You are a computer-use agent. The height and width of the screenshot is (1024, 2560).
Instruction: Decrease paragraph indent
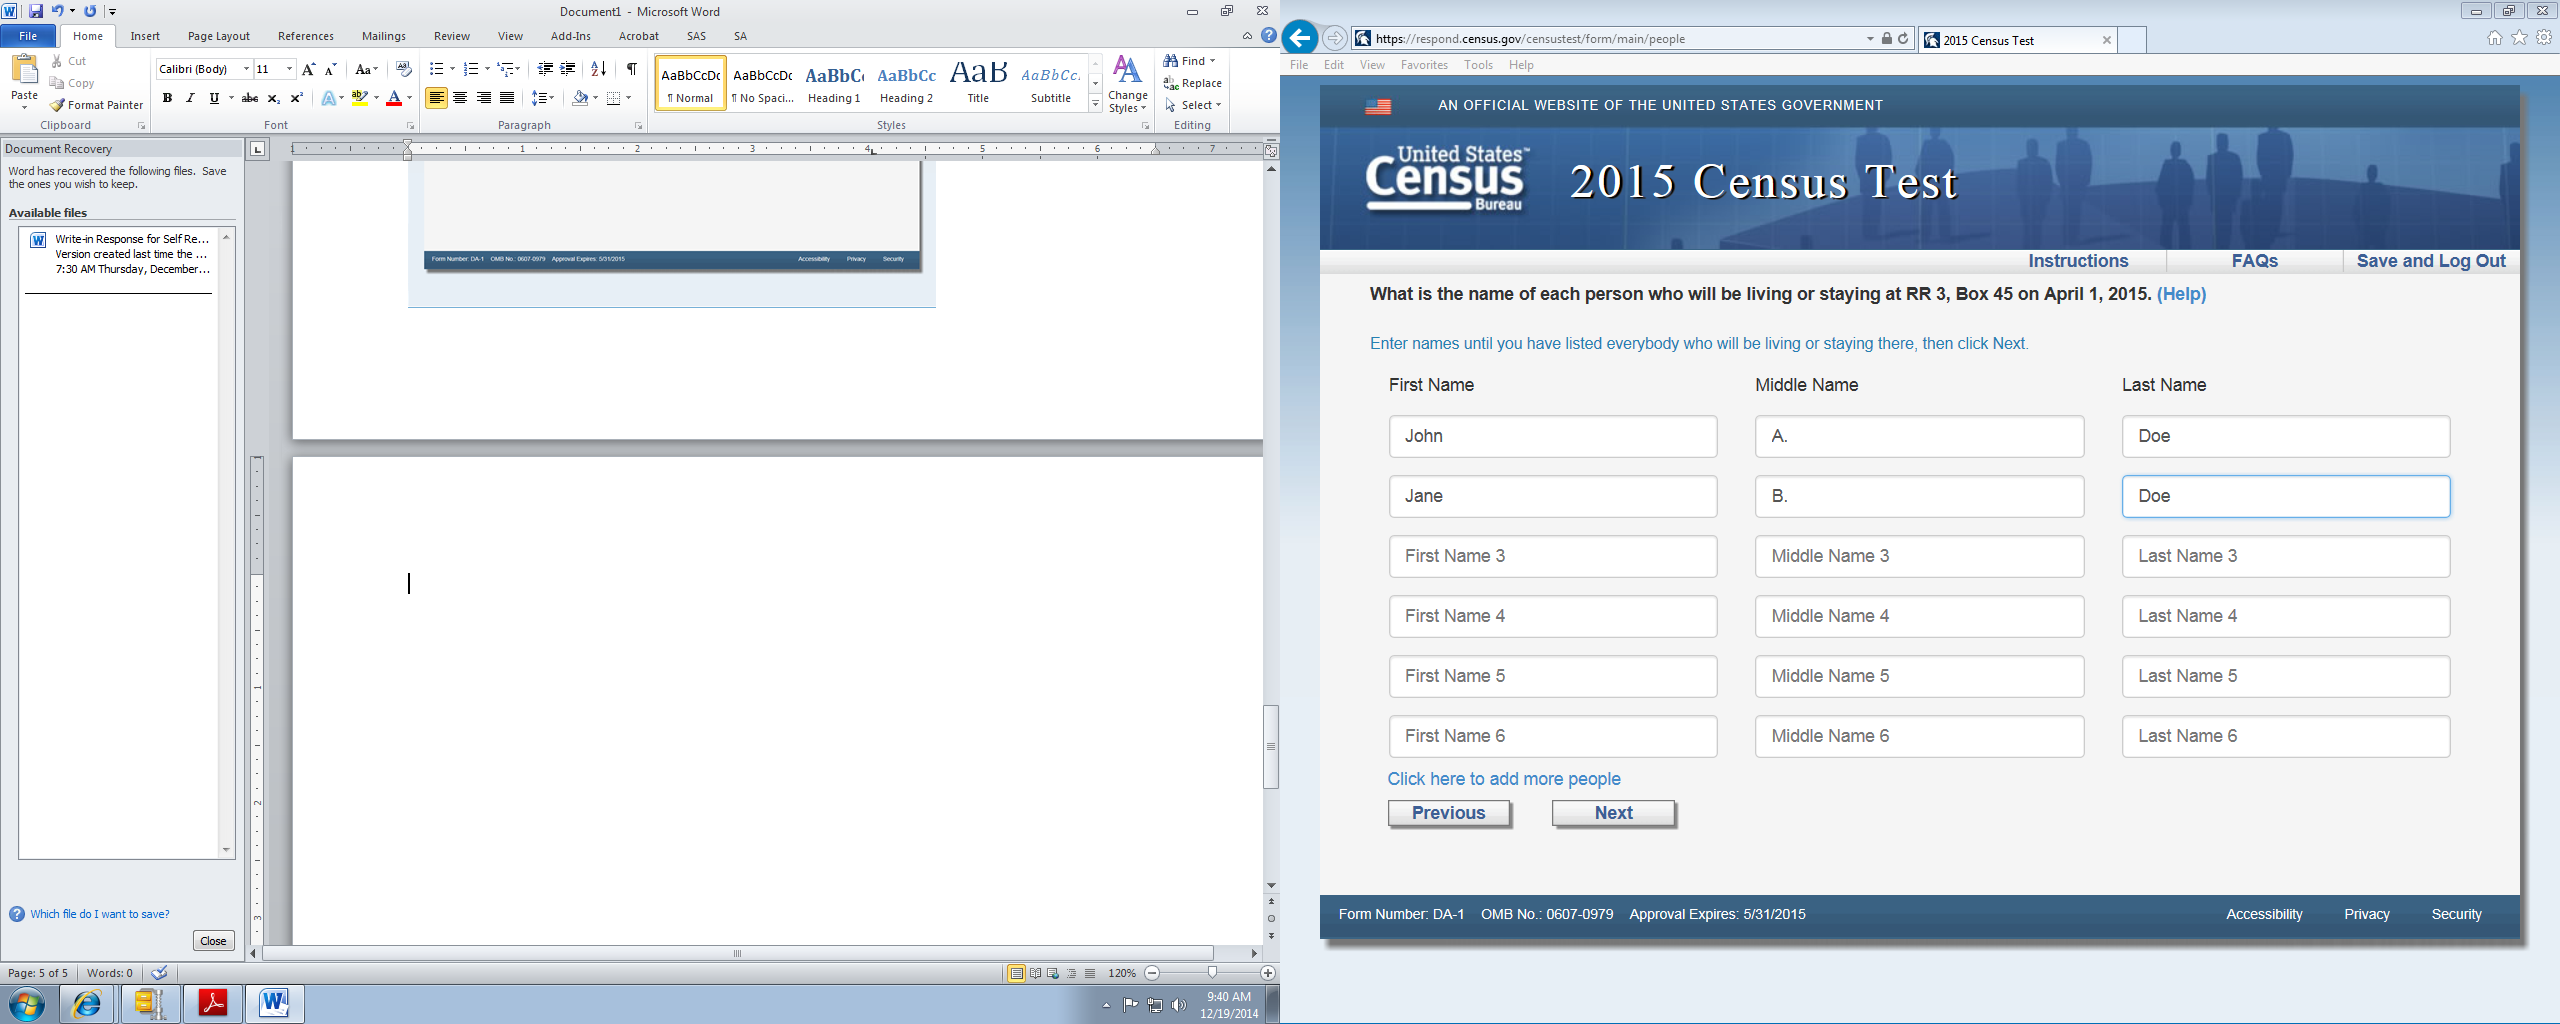click(545, 69)
